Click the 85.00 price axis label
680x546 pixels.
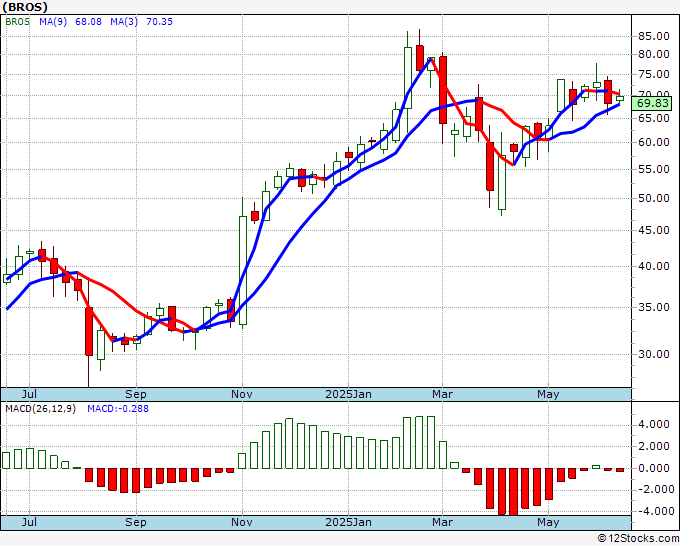coord(654,36)
